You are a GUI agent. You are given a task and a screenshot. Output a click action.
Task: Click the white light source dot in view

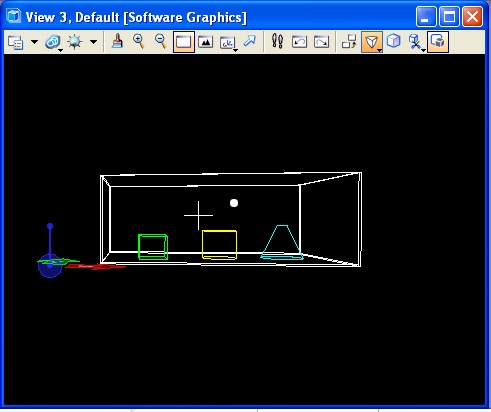[234, 203]
